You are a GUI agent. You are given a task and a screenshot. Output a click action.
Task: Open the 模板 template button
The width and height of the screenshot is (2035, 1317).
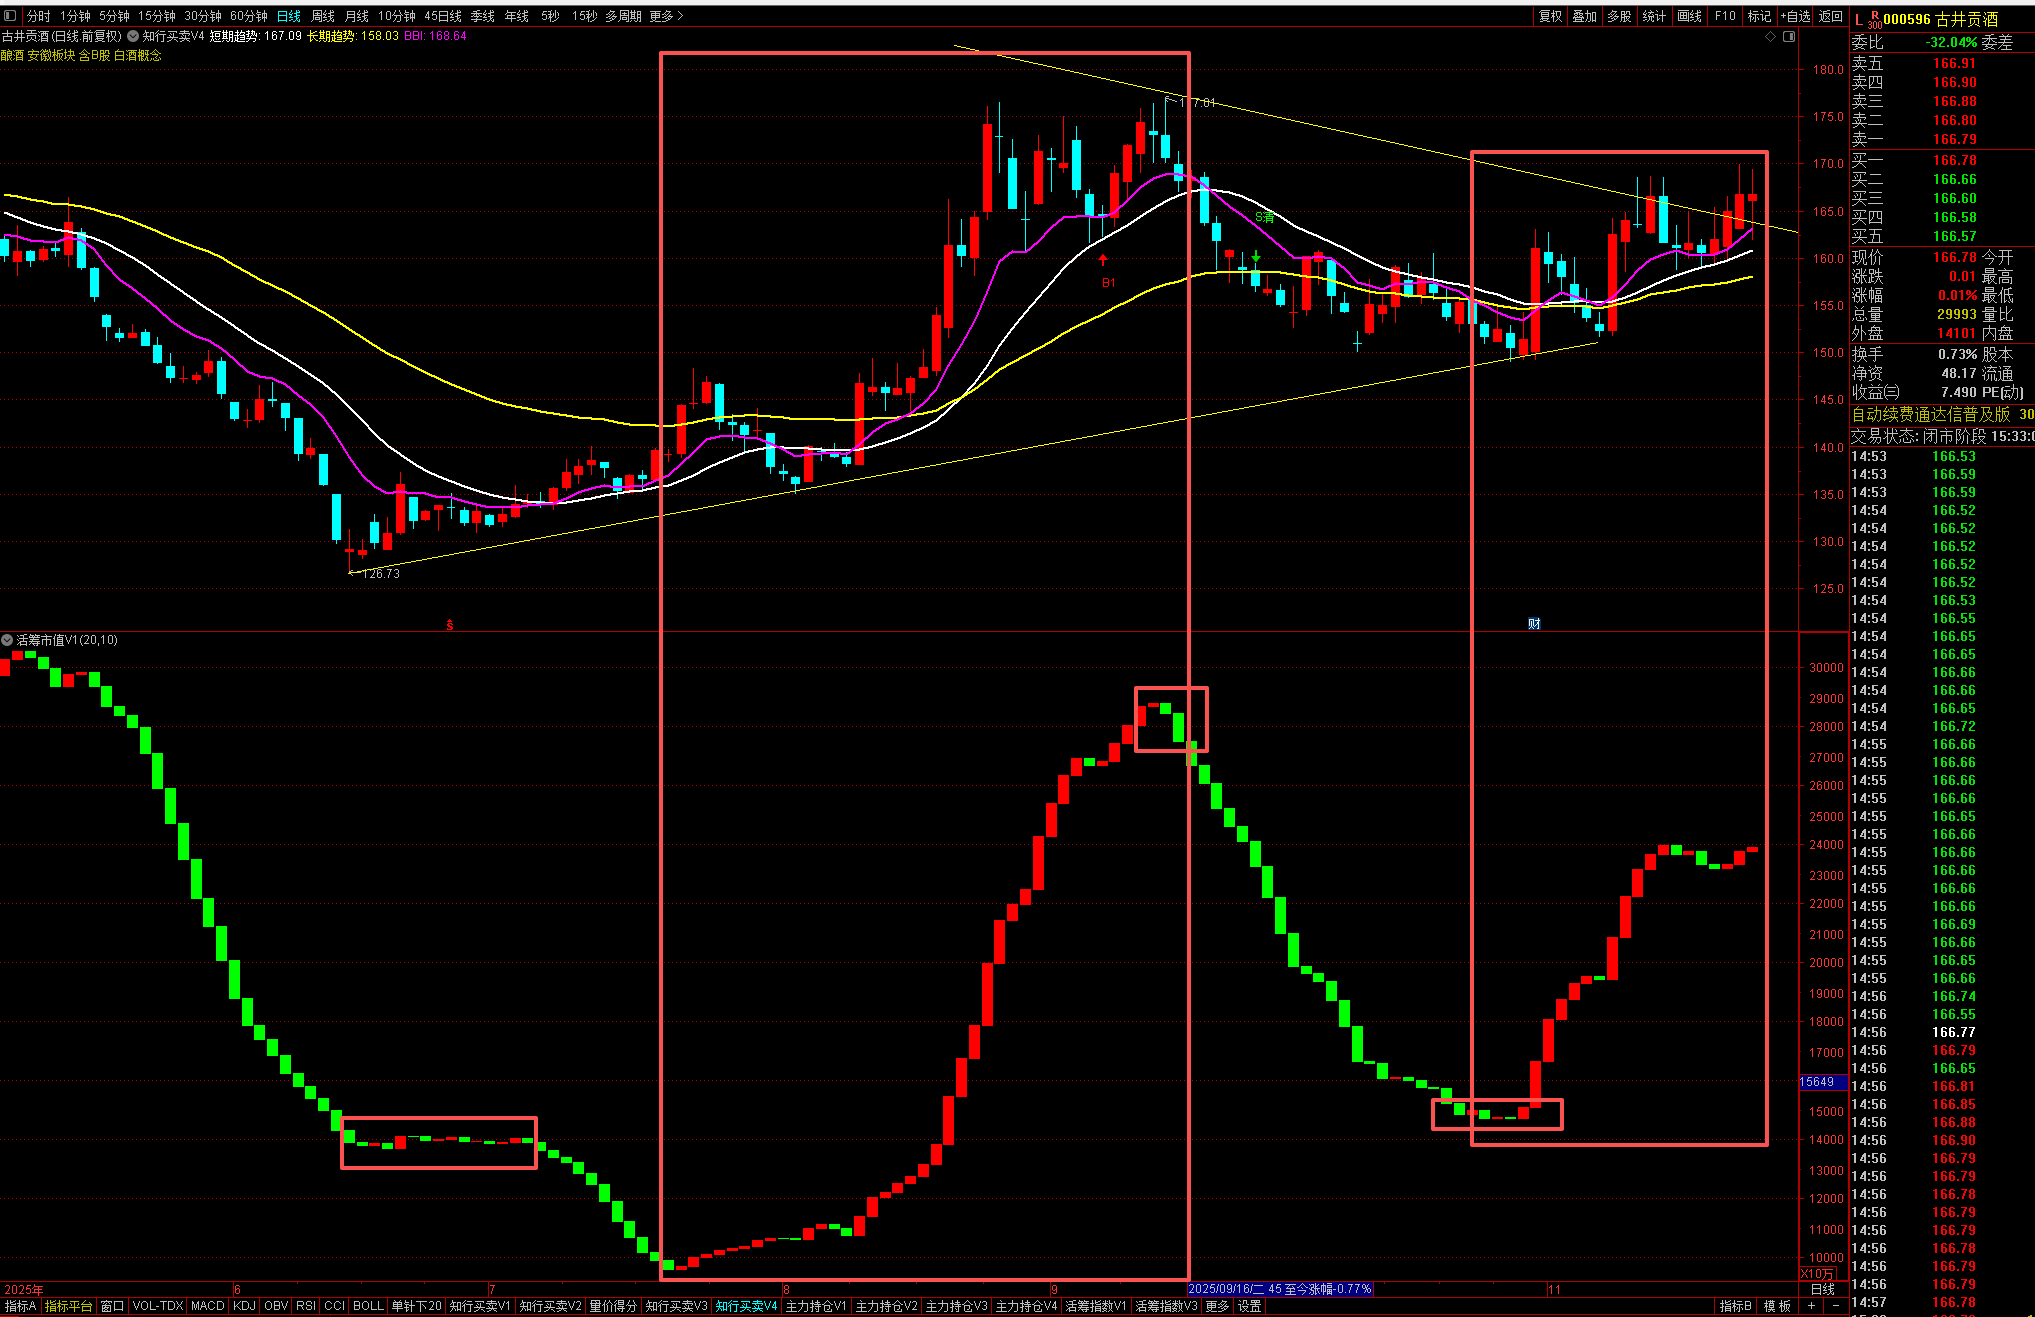pos(1777,1306)
